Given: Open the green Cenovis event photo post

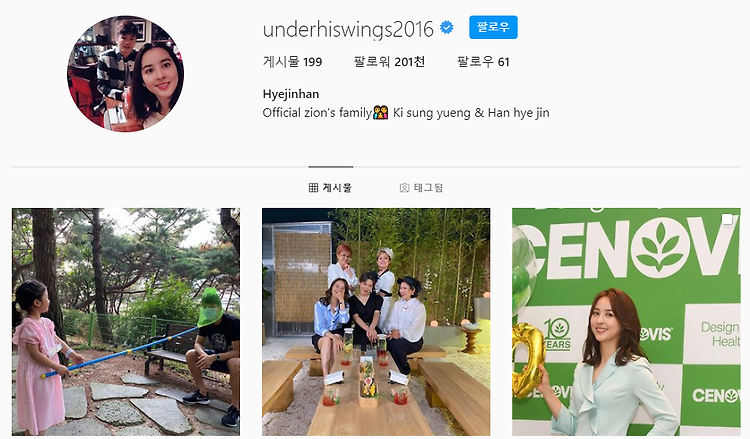Looking at the screenshot, I should pyautogui.click(x=626, y=321).
